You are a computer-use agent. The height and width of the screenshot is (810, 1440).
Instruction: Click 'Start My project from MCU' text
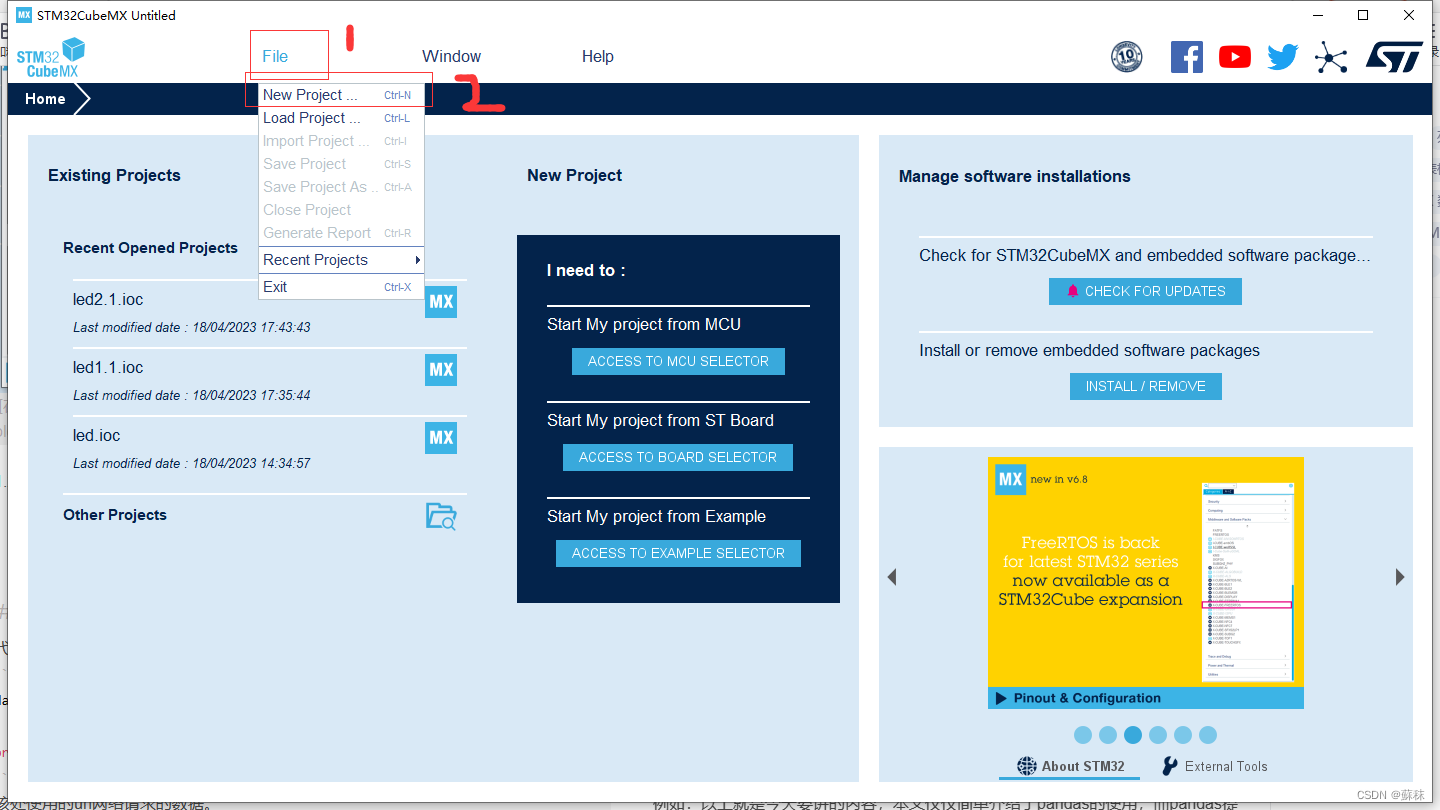tap(644, 325)
